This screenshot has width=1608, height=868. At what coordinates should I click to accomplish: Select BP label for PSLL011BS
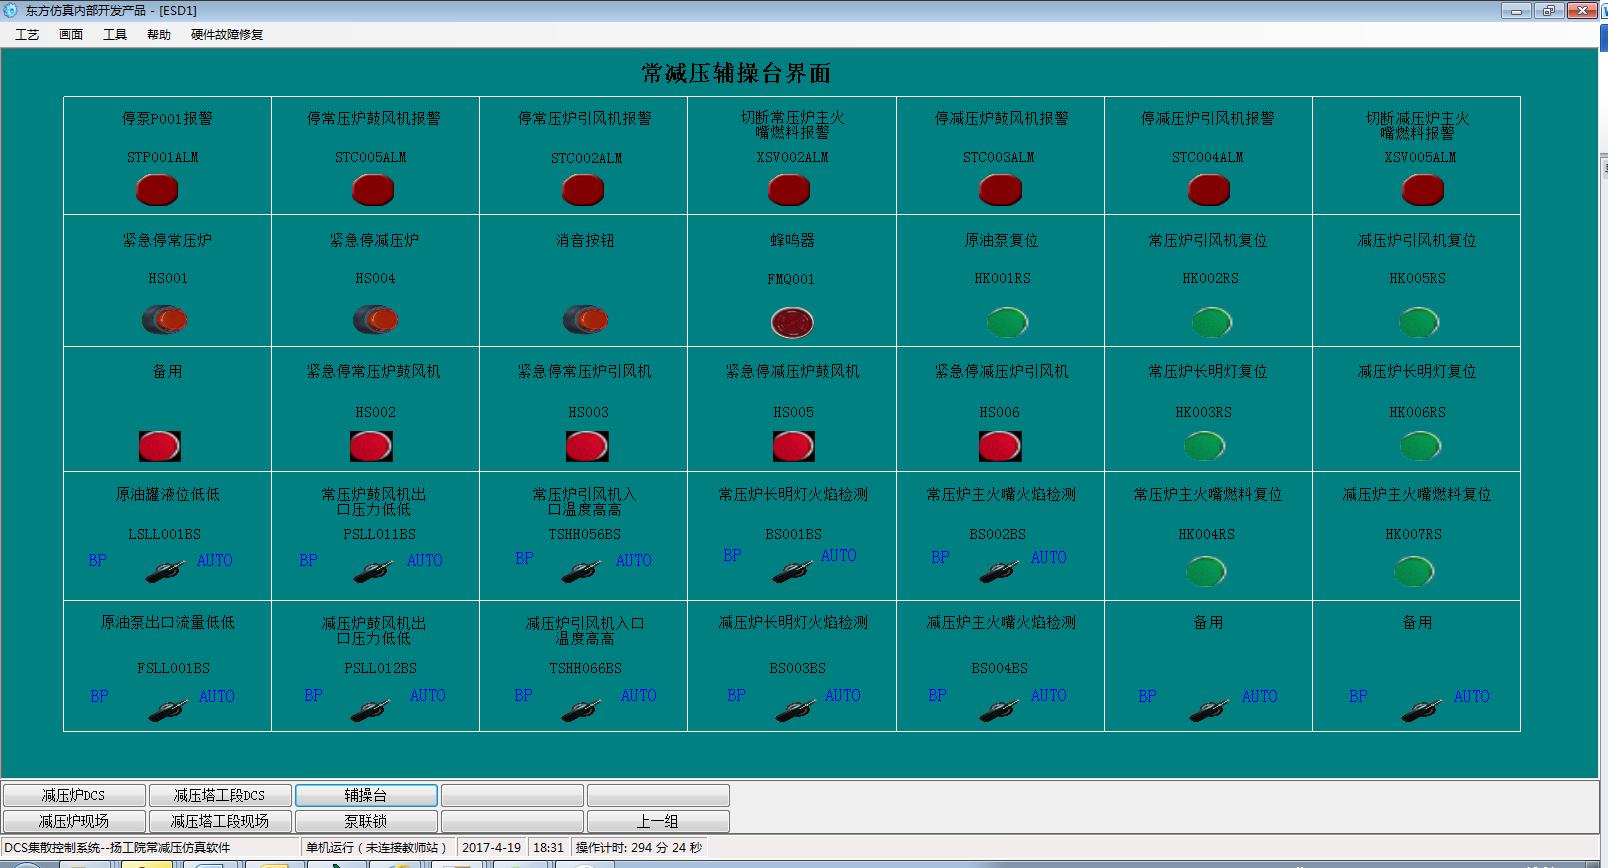click(308, 560)
